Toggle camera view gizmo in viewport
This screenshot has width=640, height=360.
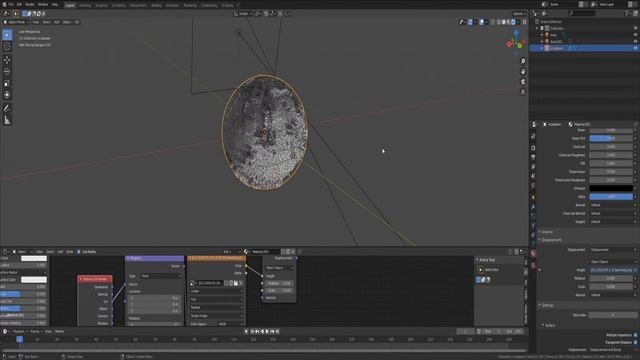[x=523, y=82]
